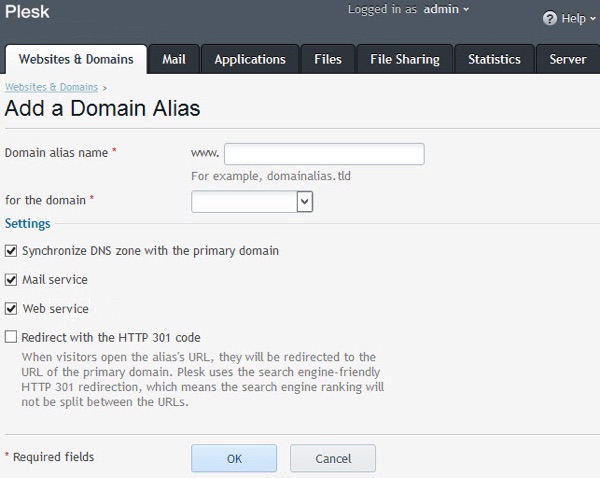Disable the Web service checkbox
Image resolution: width=600 pixels, height=478 pixels.
[x=11, y=309]
